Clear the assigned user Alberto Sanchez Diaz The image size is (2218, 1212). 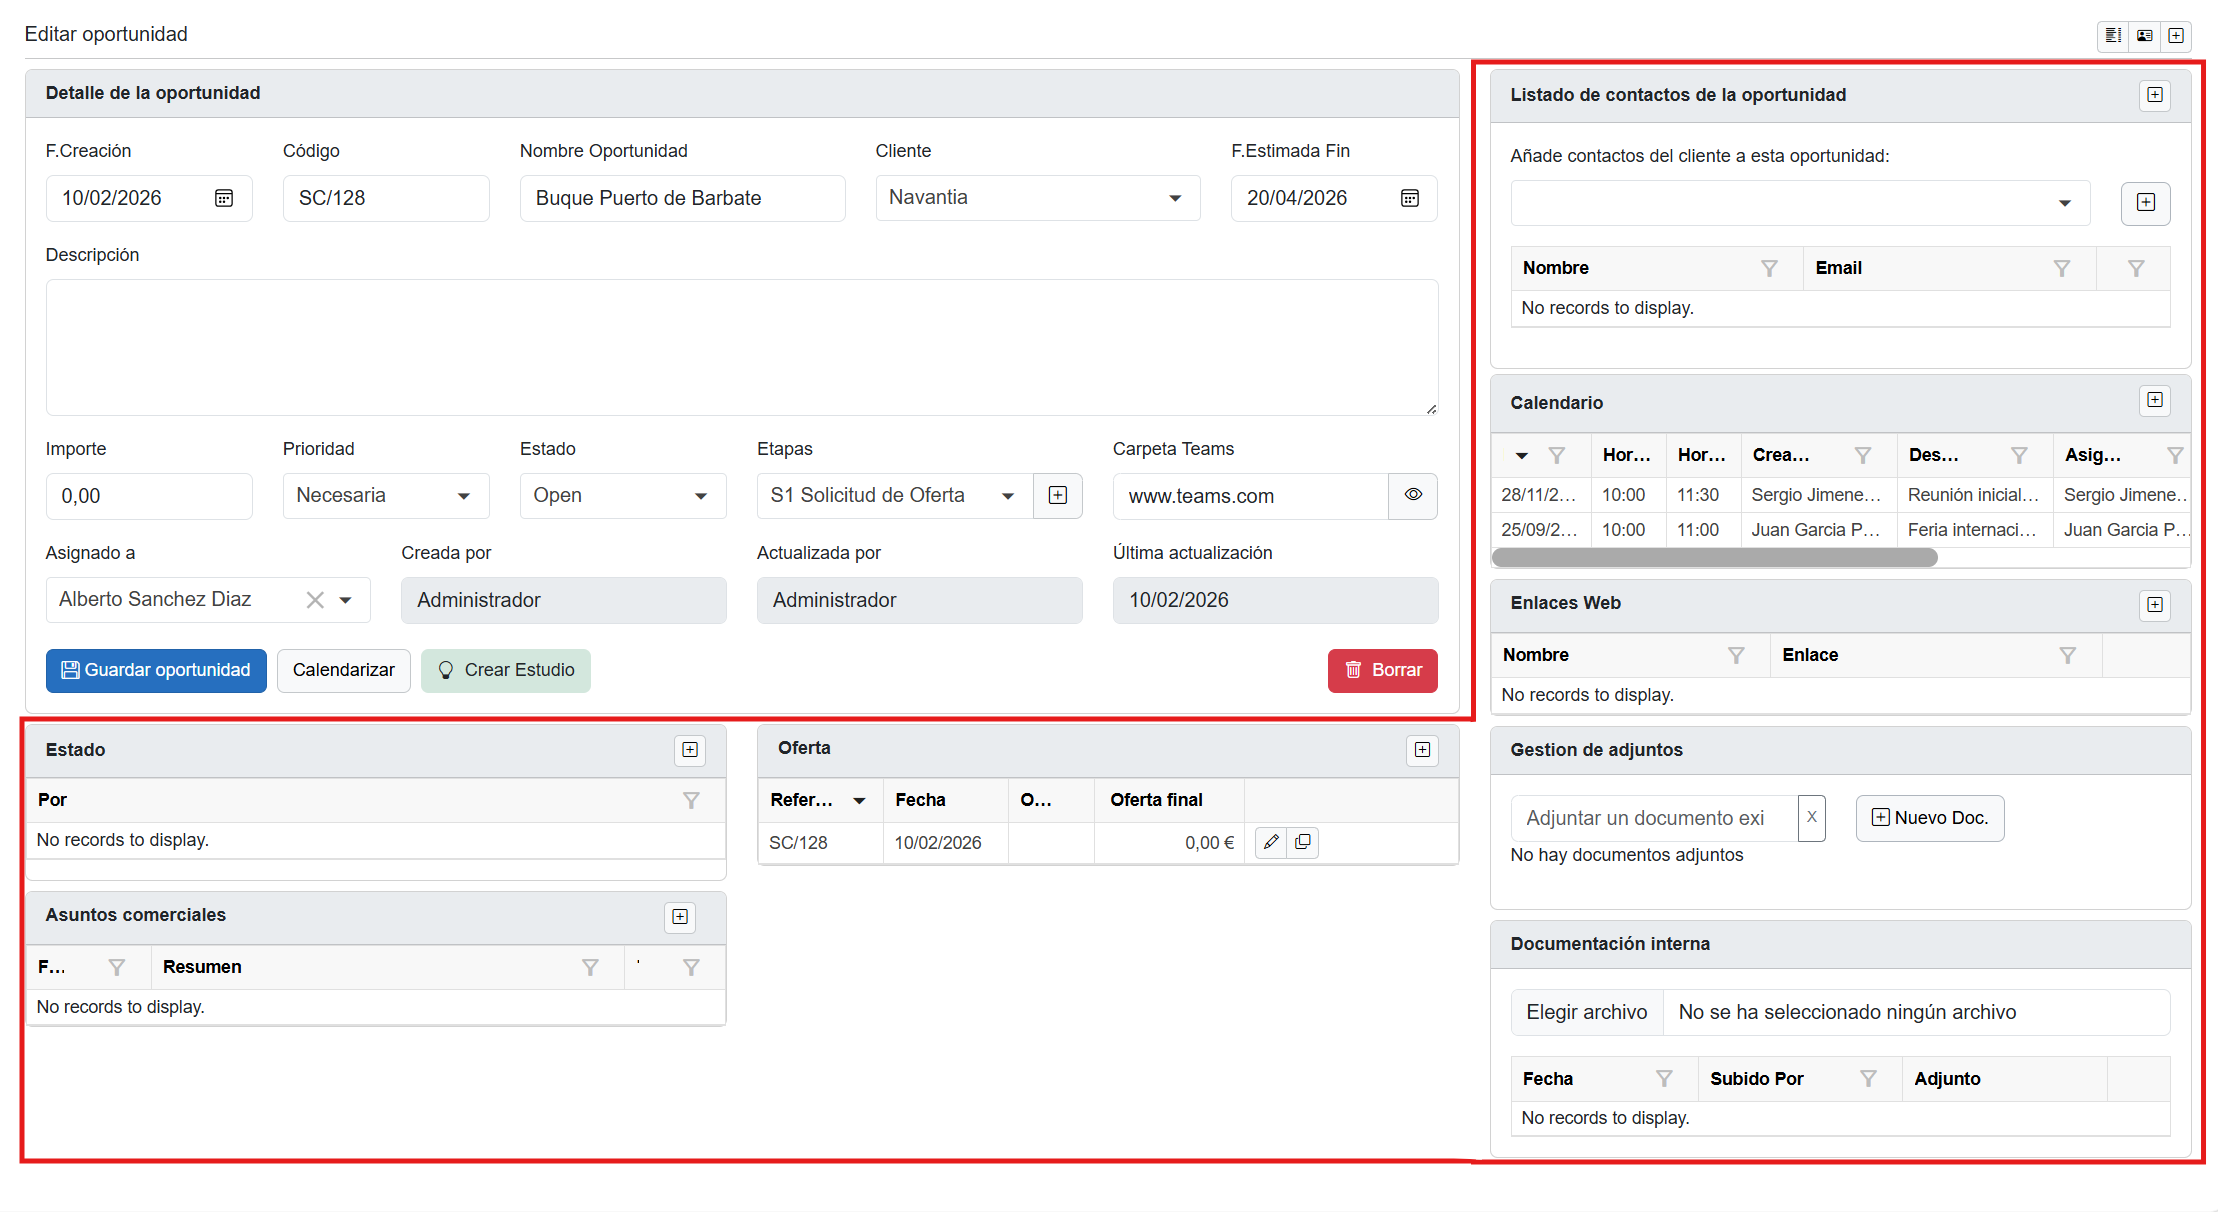315,600
